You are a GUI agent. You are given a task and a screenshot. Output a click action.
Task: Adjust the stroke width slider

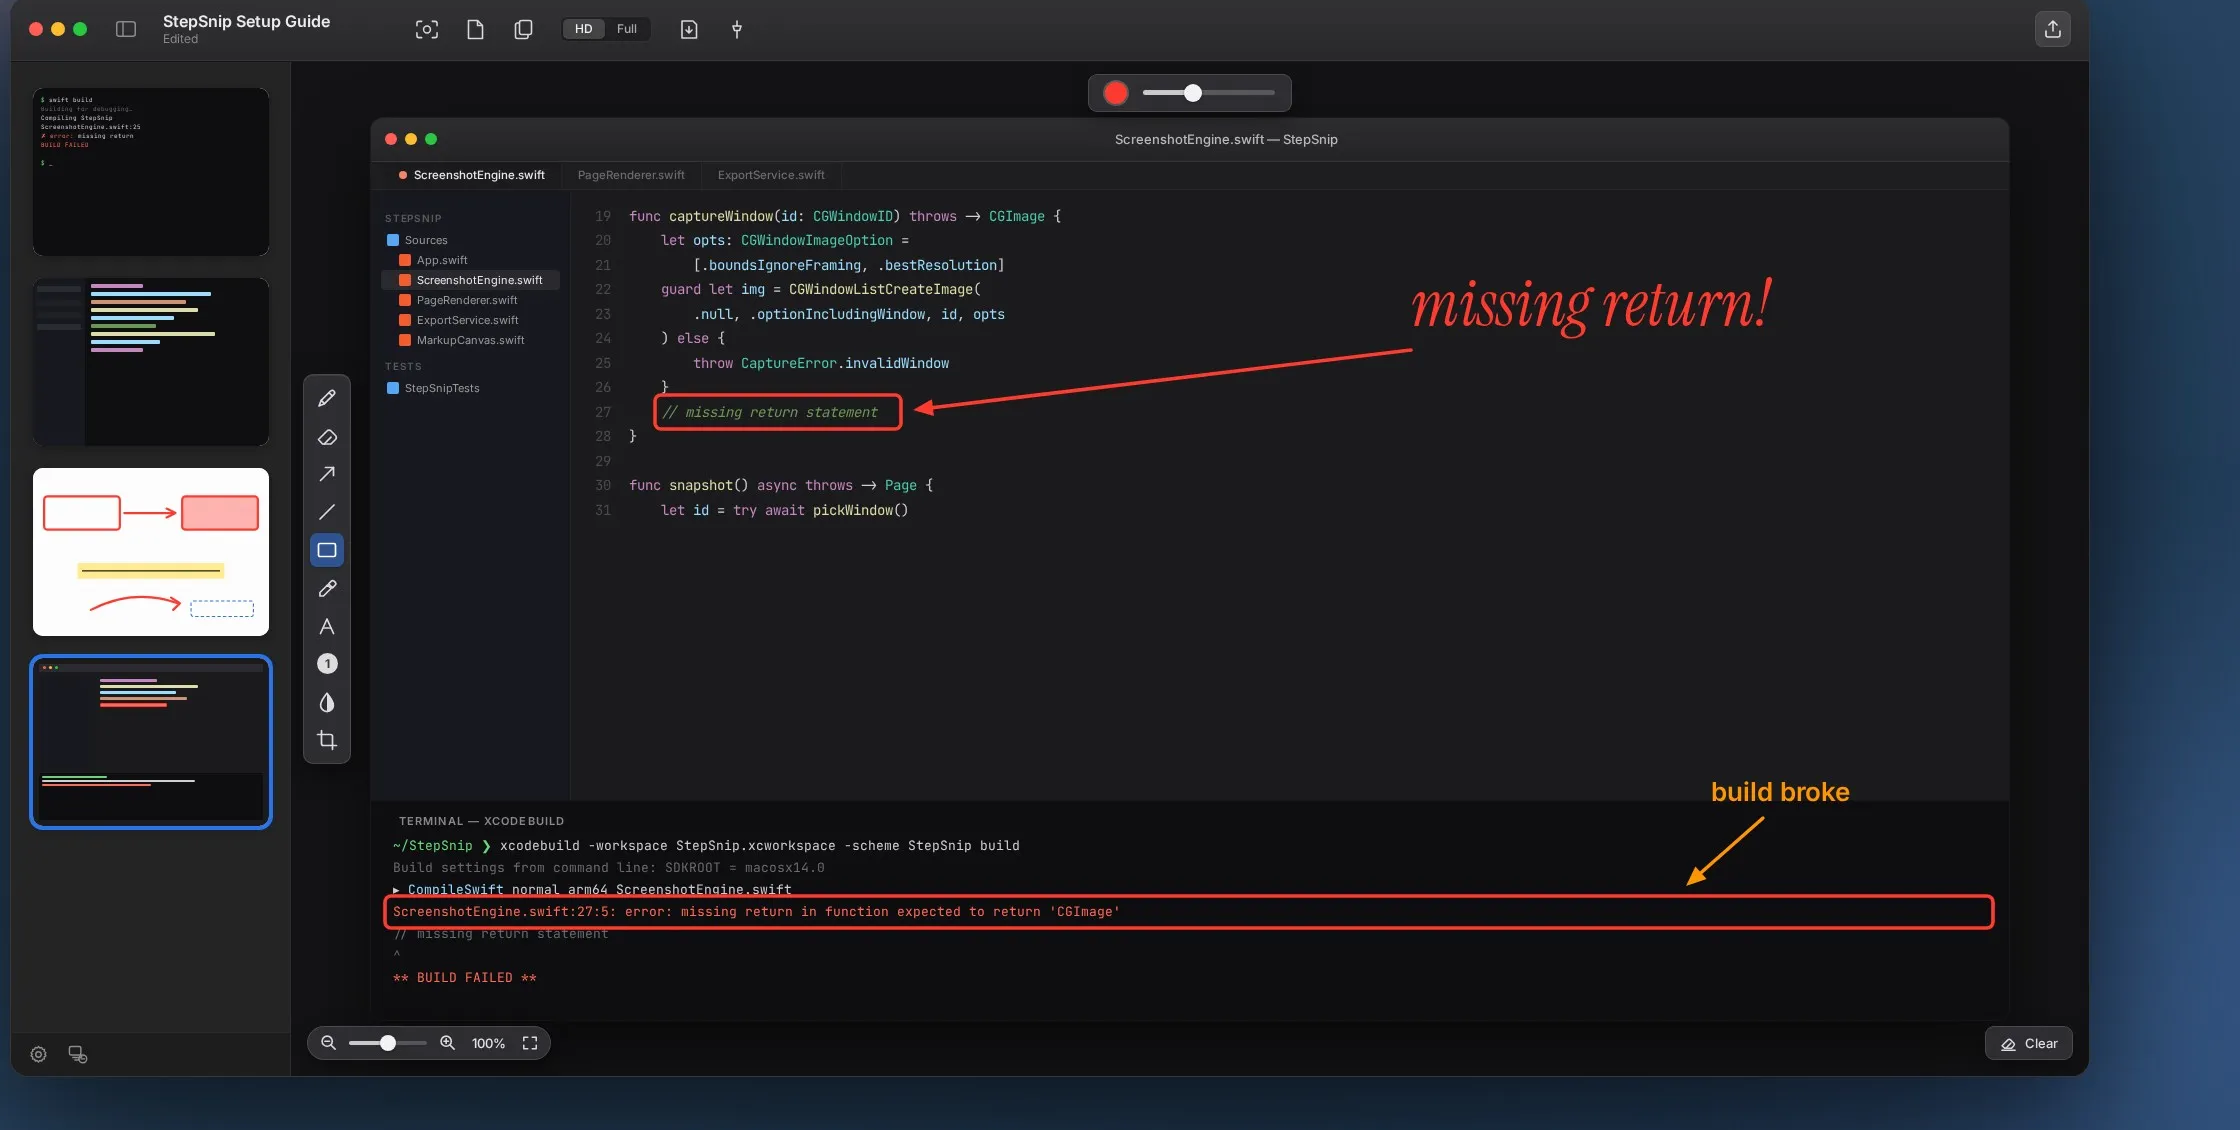1208,93
